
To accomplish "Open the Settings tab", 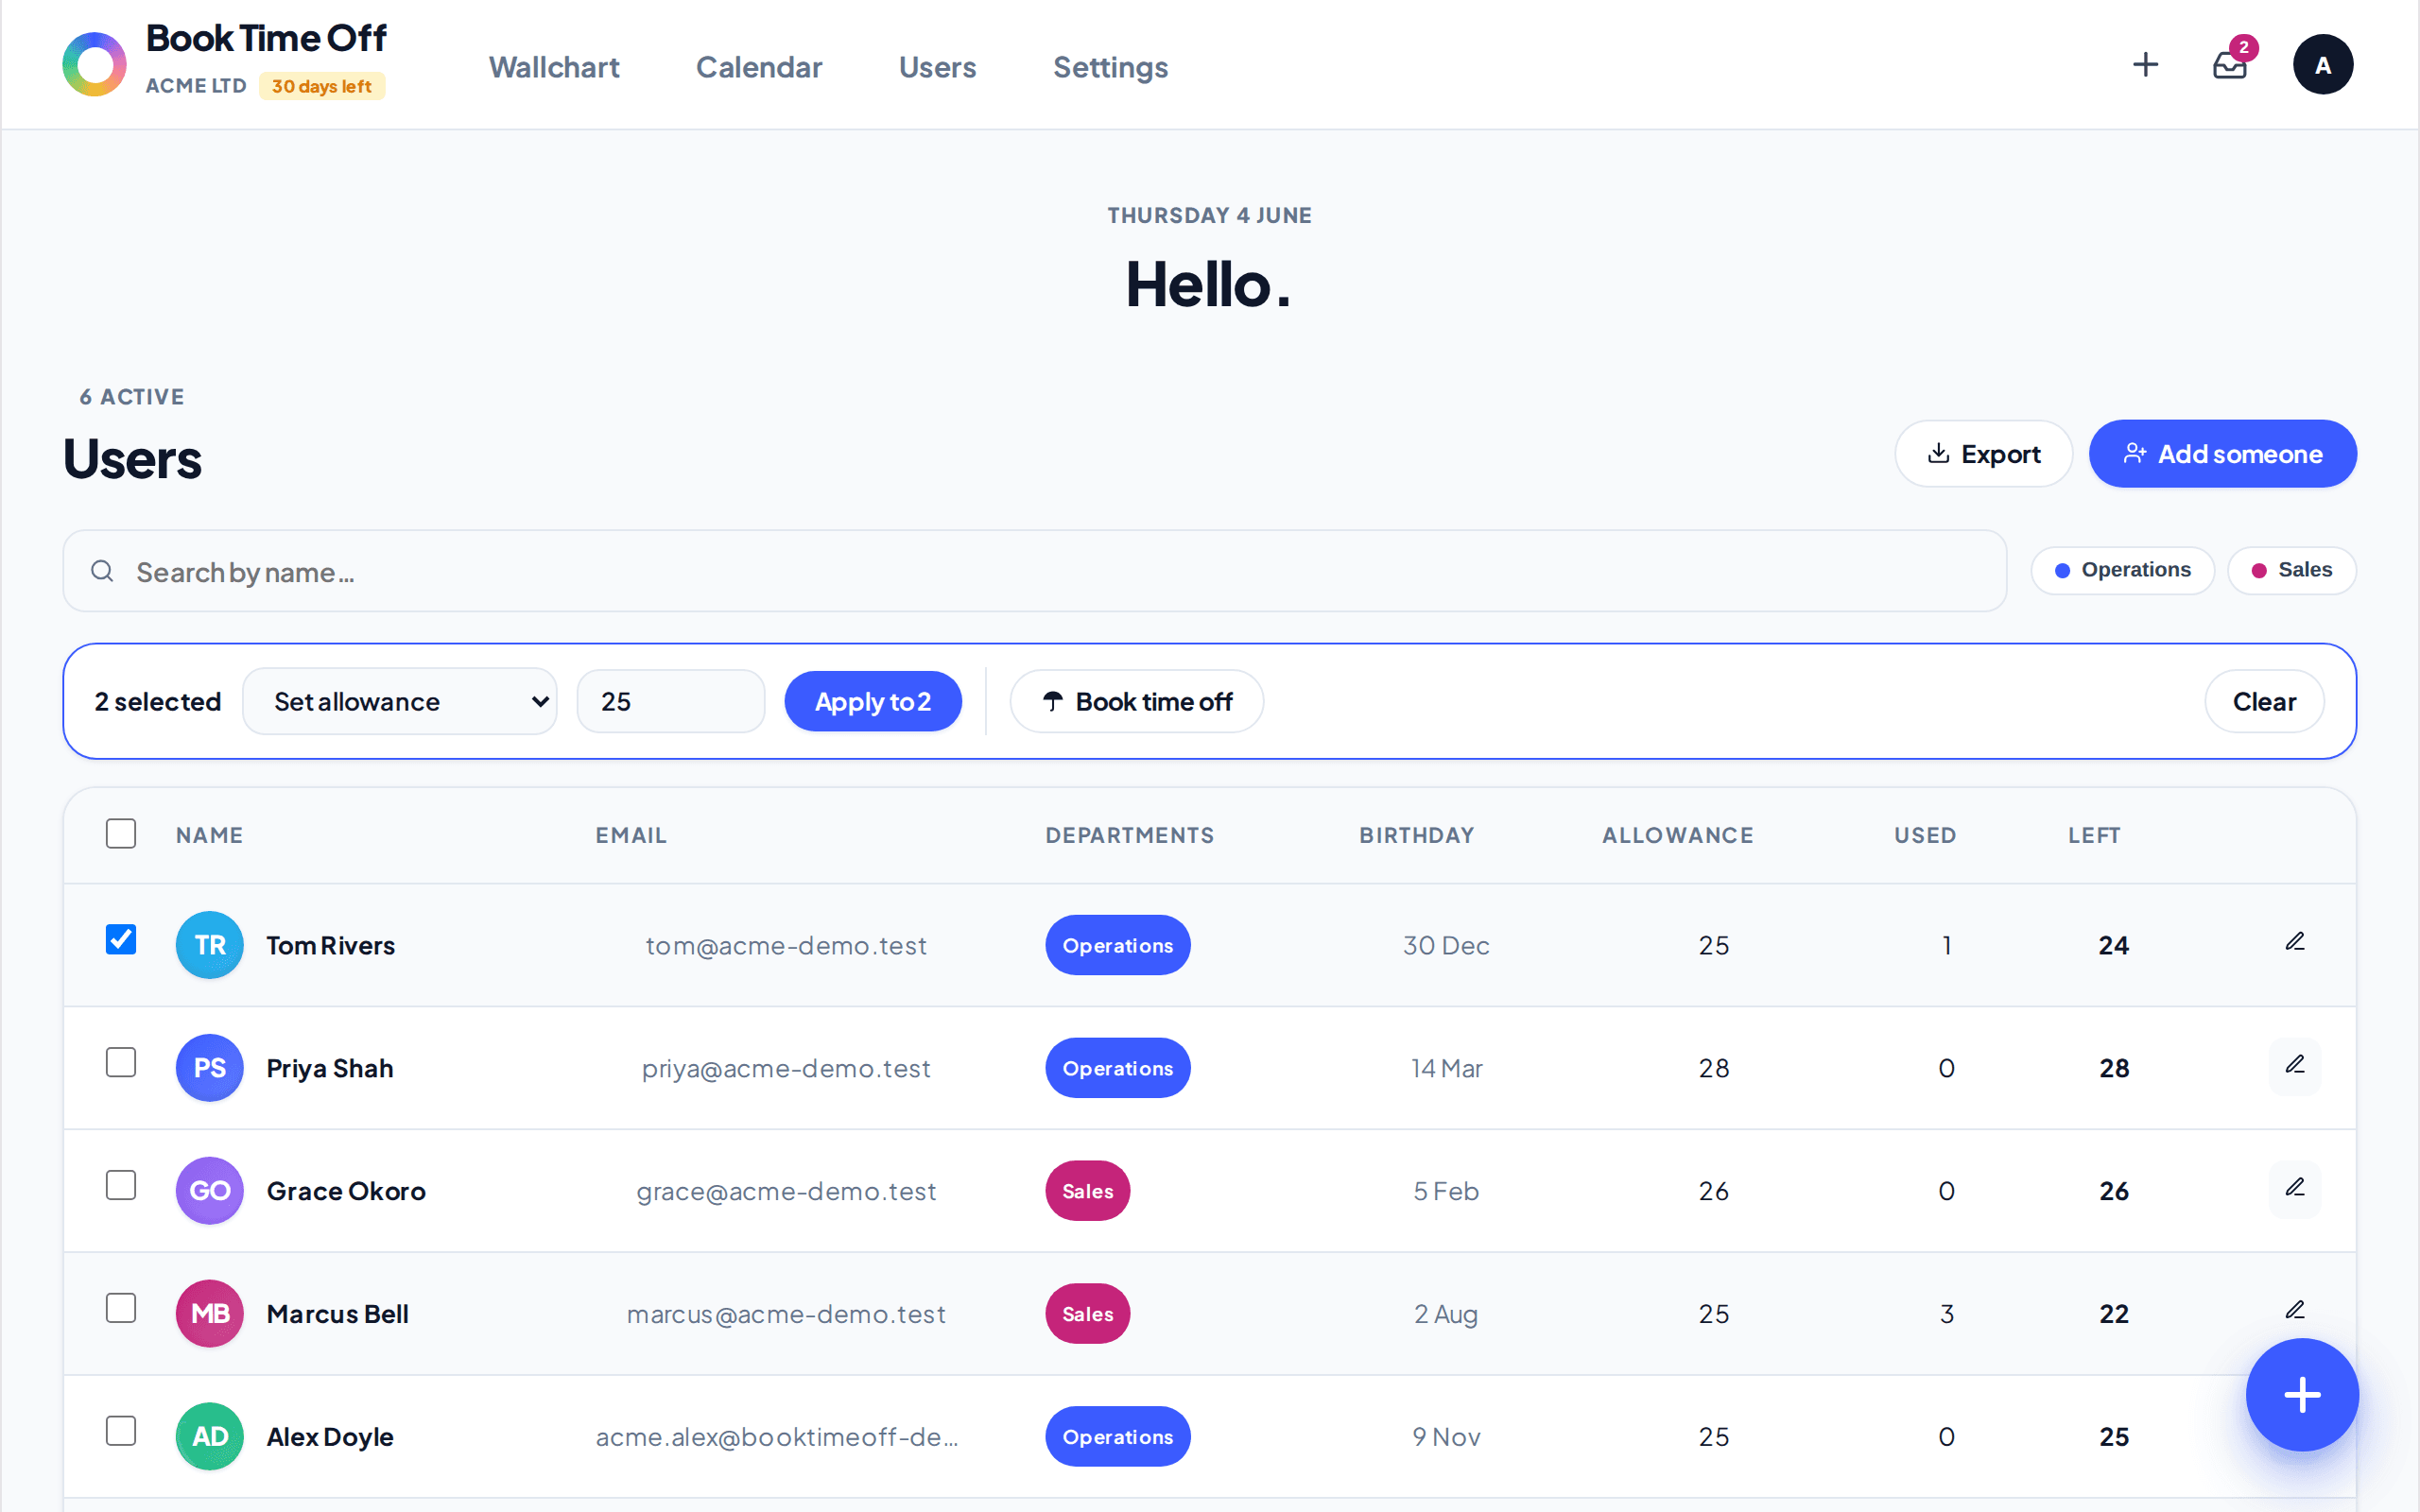I will [x=1110, y=67].
